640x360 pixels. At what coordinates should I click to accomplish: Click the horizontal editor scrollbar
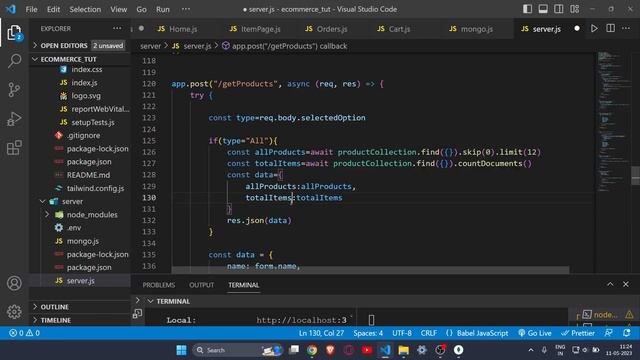click(x=370, y=270)
